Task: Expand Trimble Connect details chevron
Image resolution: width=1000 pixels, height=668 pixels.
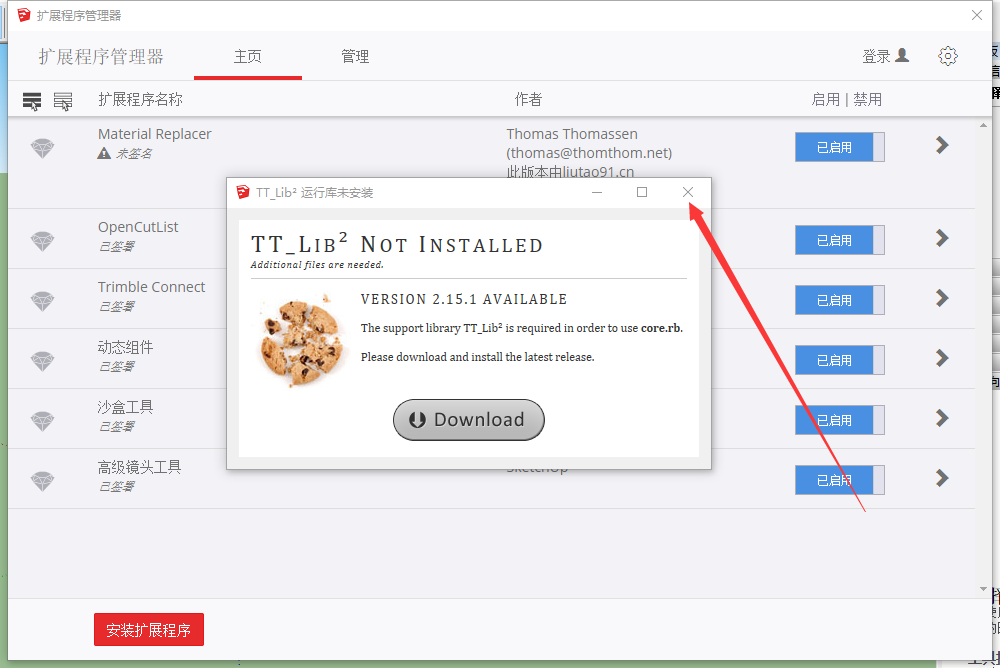Action: click(x=942, y=299)
